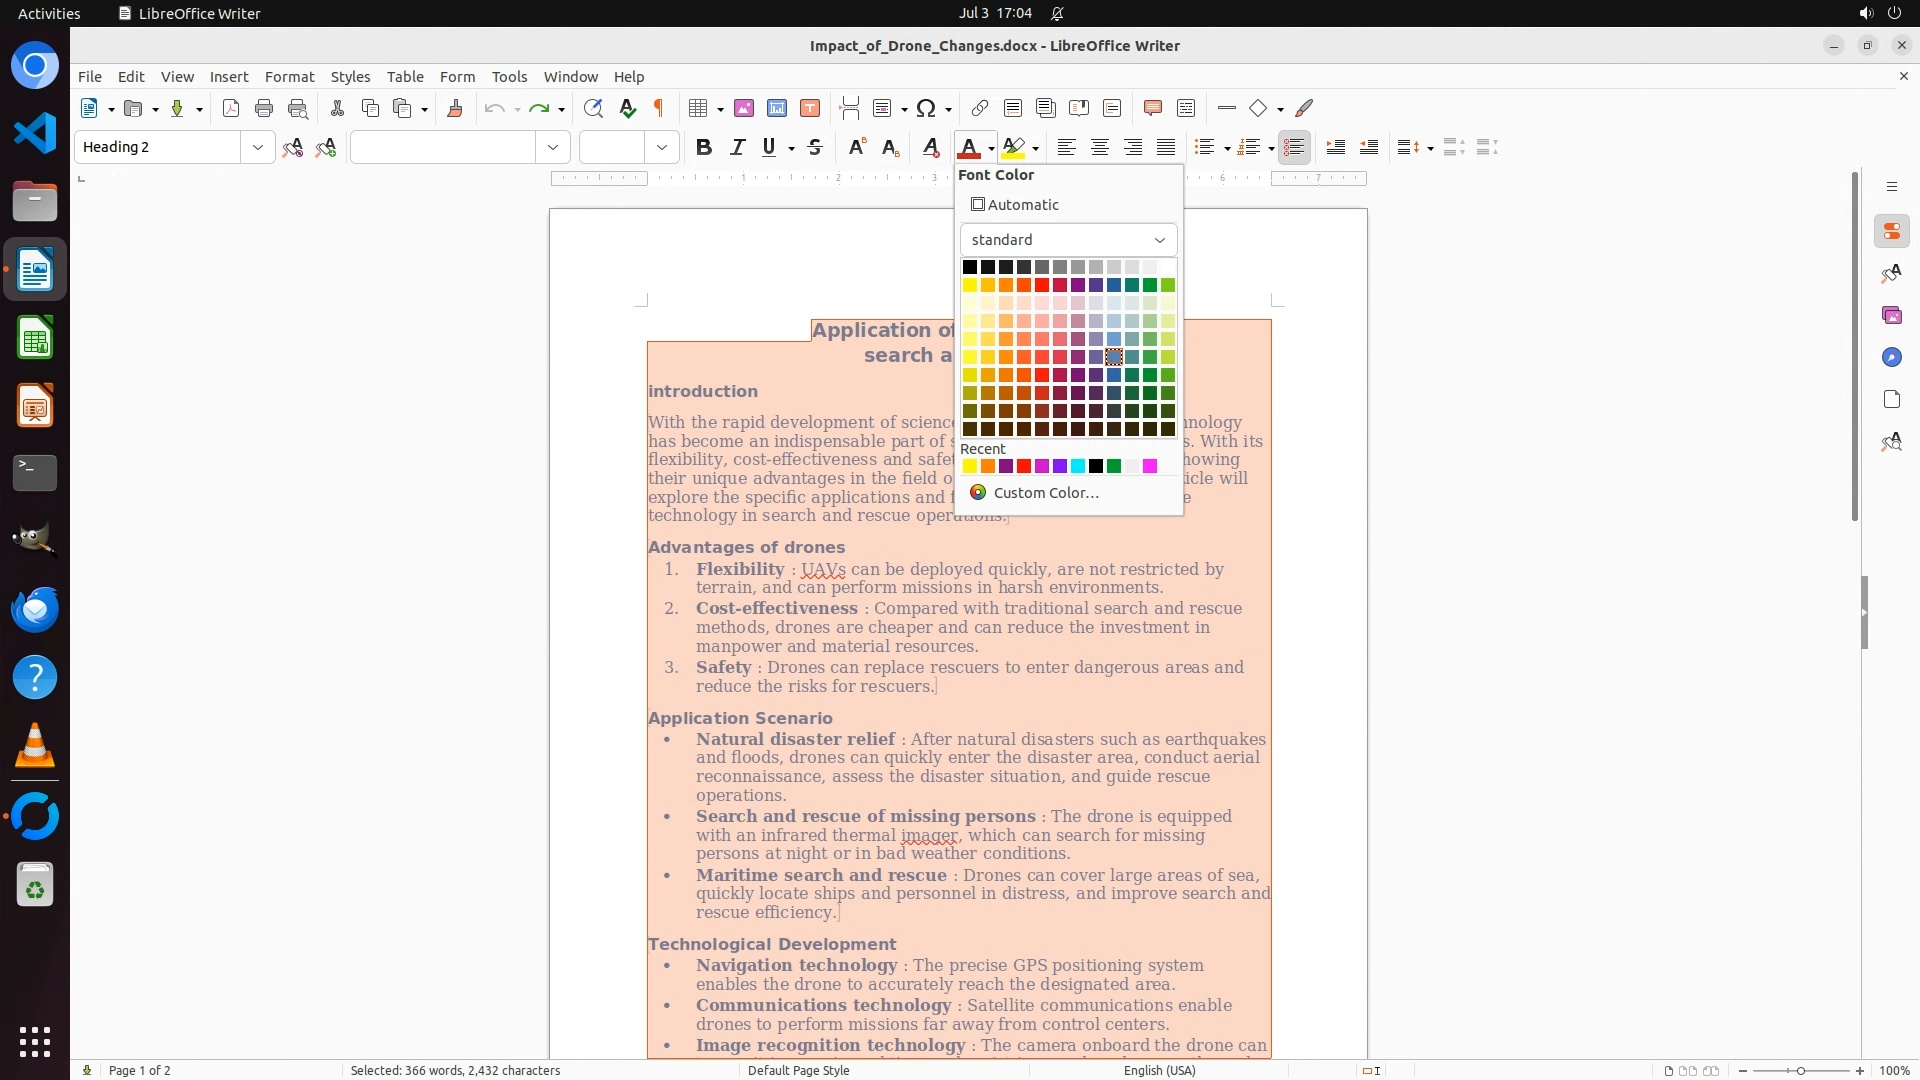Toggle Formatting Marks pilcrow

point(659,108)
